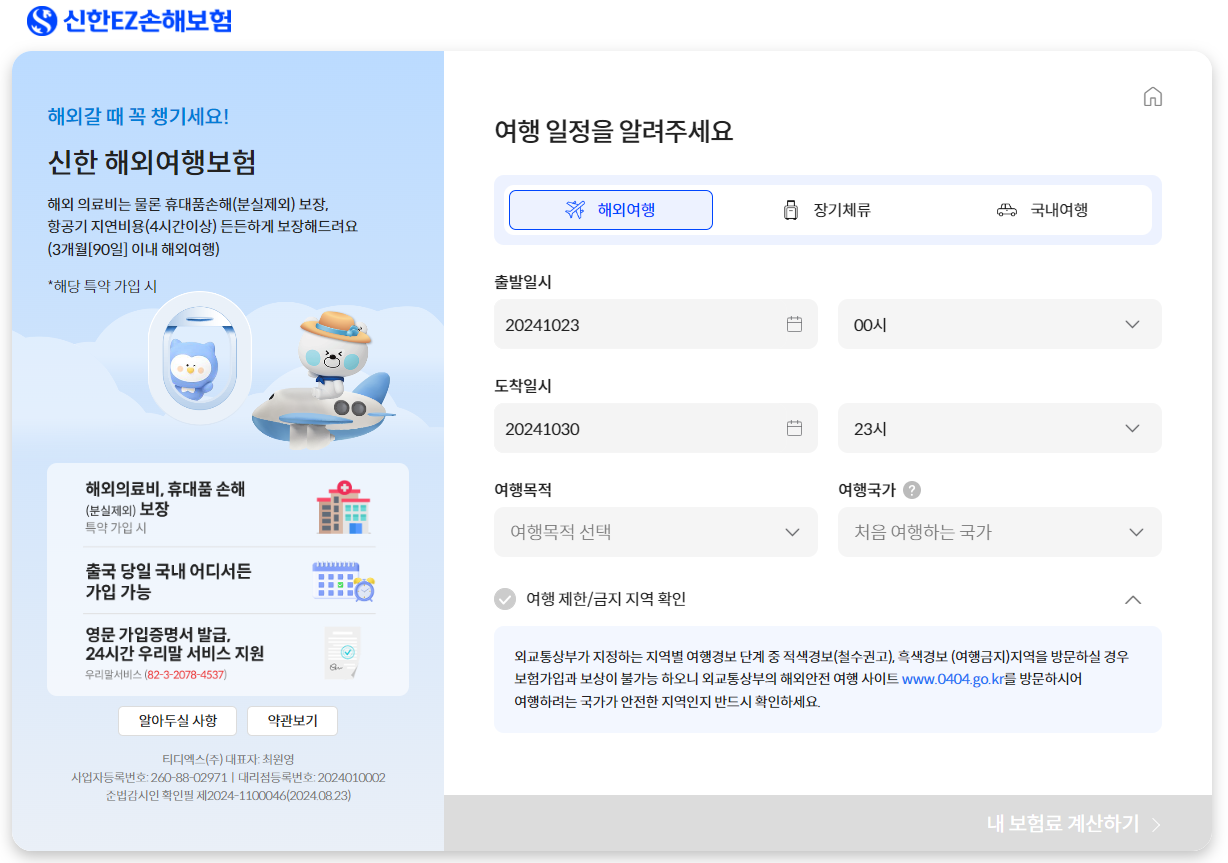1228x863 pixels.
Task: Click the luggage icon for 장기체류
Action: point(791,210)
